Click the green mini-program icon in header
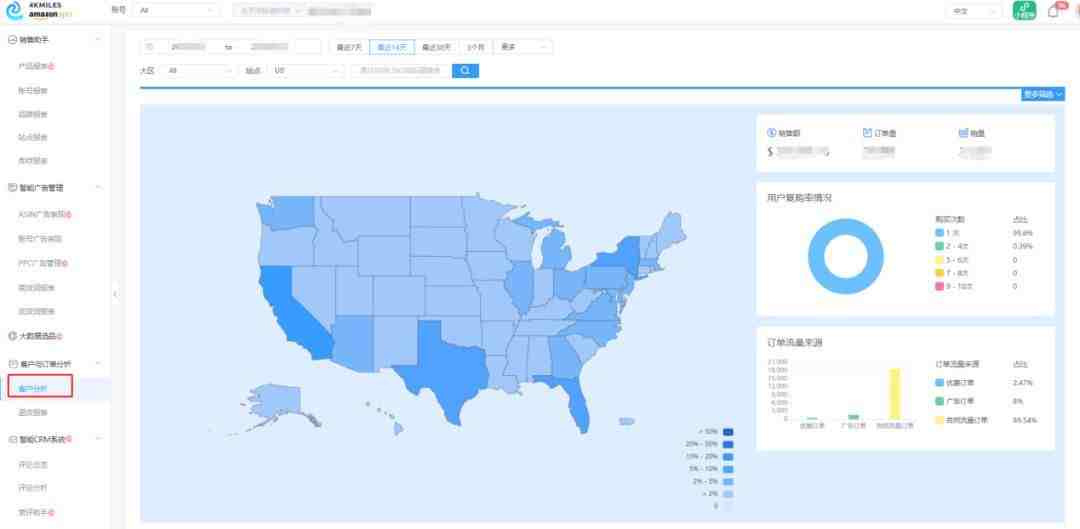This screenshot has height=529, width=1080. pyautogui.click(x=1024, y=10)
